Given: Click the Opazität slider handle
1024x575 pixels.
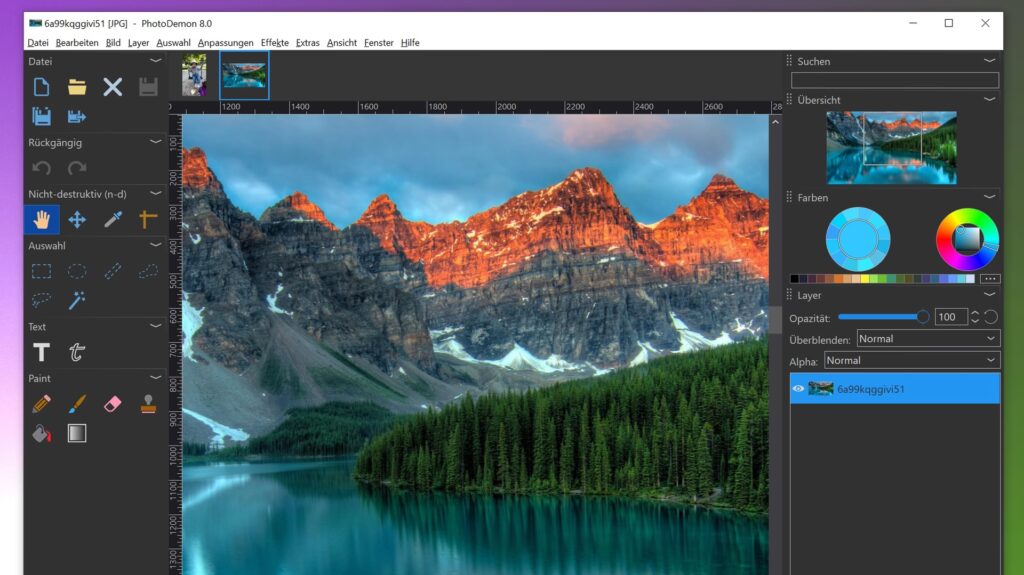Looking at the screenshot, I should coord(923,317).
